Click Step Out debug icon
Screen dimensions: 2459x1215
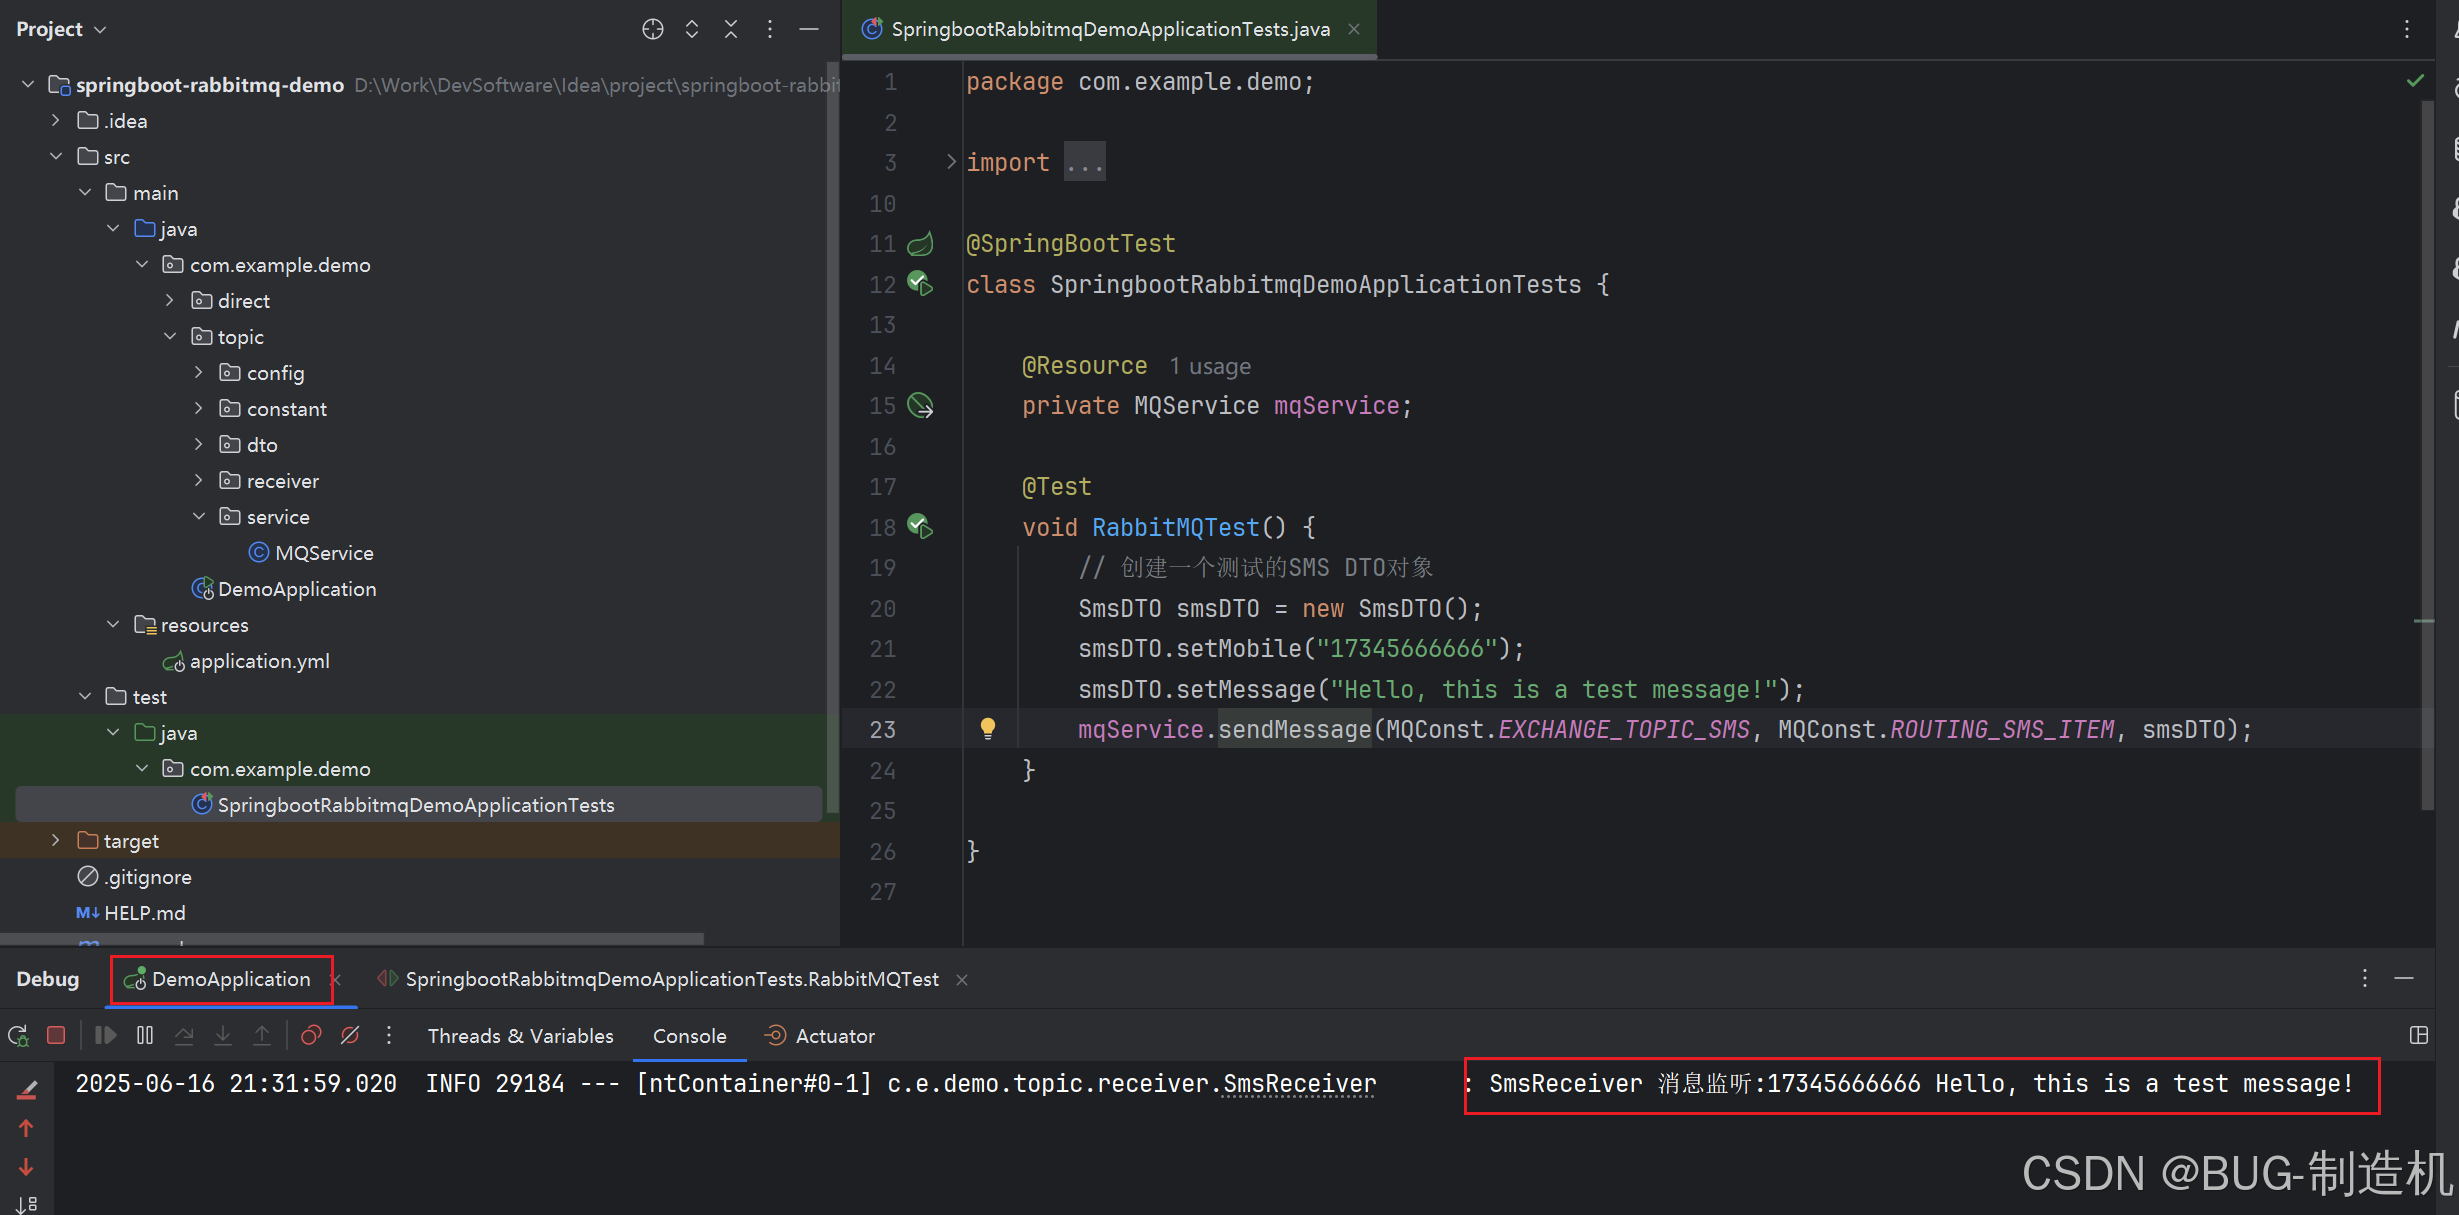[x=262, y=1035]
